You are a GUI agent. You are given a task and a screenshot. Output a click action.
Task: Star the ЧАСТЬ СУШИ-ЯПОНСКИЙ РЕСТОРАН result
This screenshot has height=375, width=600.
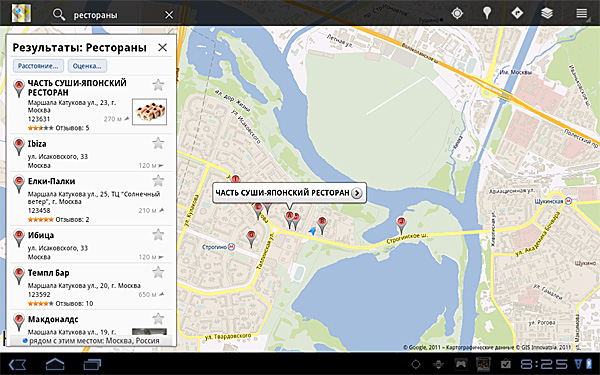(x=158, y=85)
